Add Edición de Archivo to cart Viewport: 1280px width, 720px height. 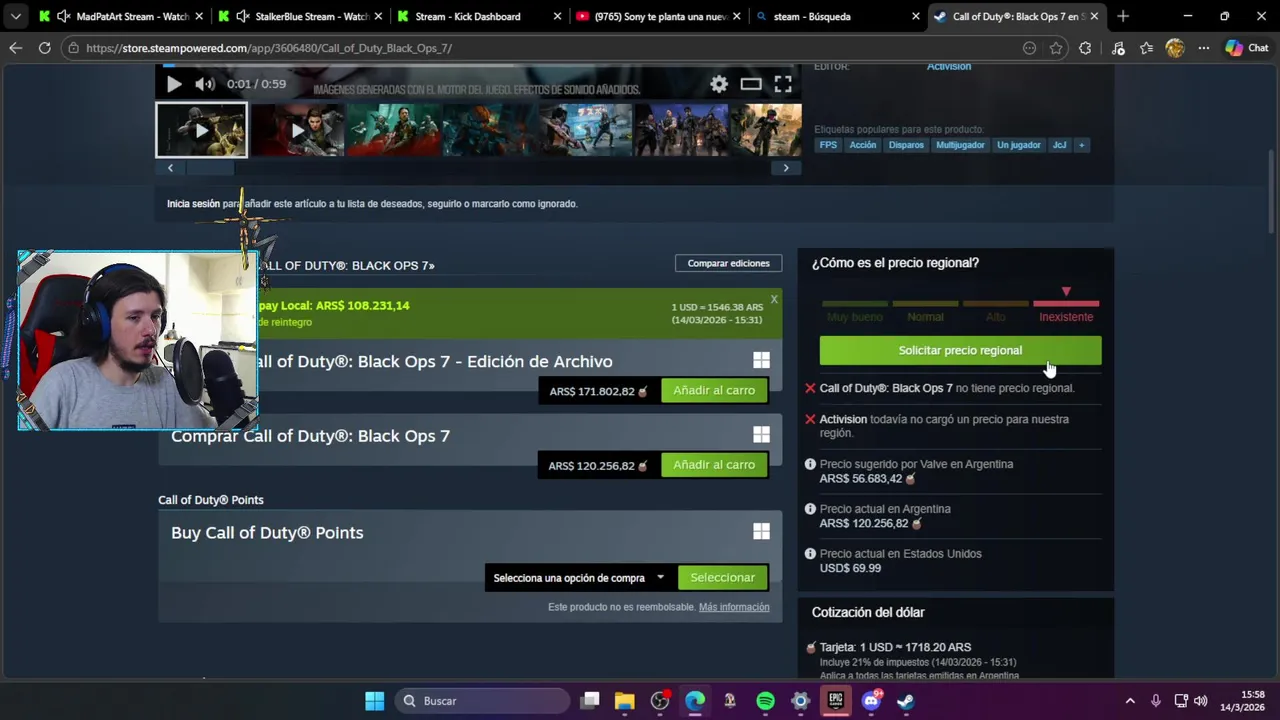pyautogui.click(x=714, y=390)
